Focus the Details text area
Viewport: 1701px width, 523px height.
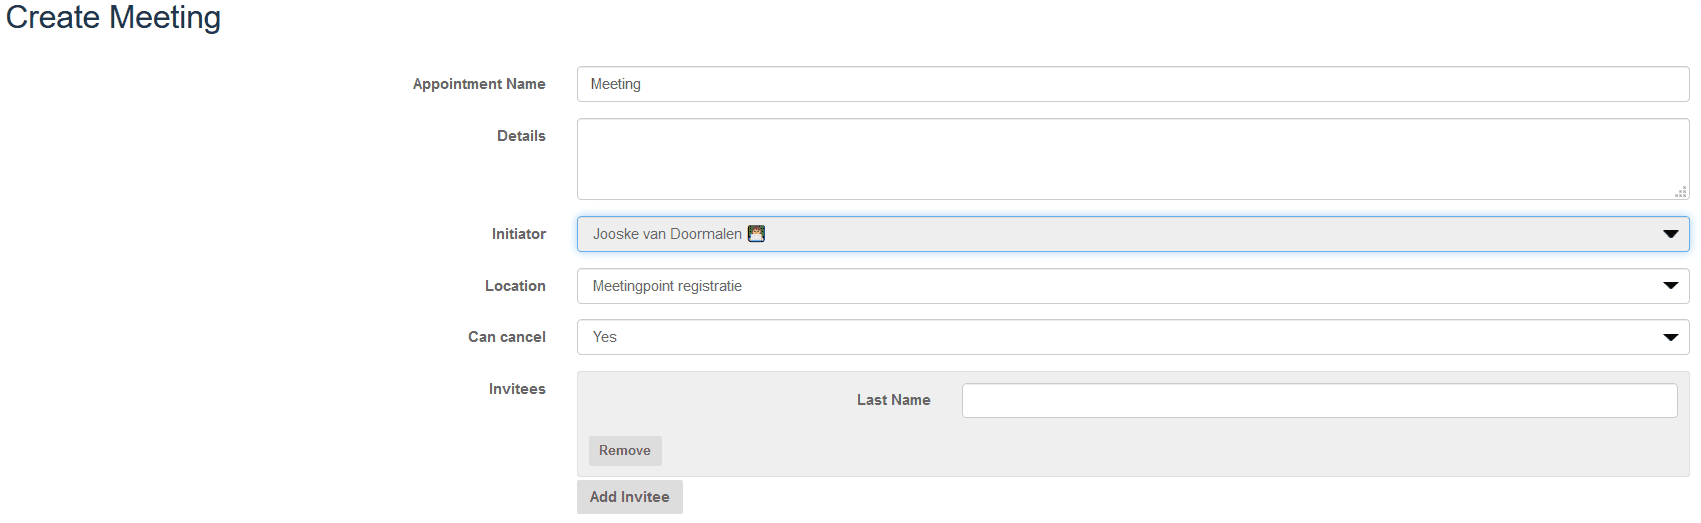1133,159
